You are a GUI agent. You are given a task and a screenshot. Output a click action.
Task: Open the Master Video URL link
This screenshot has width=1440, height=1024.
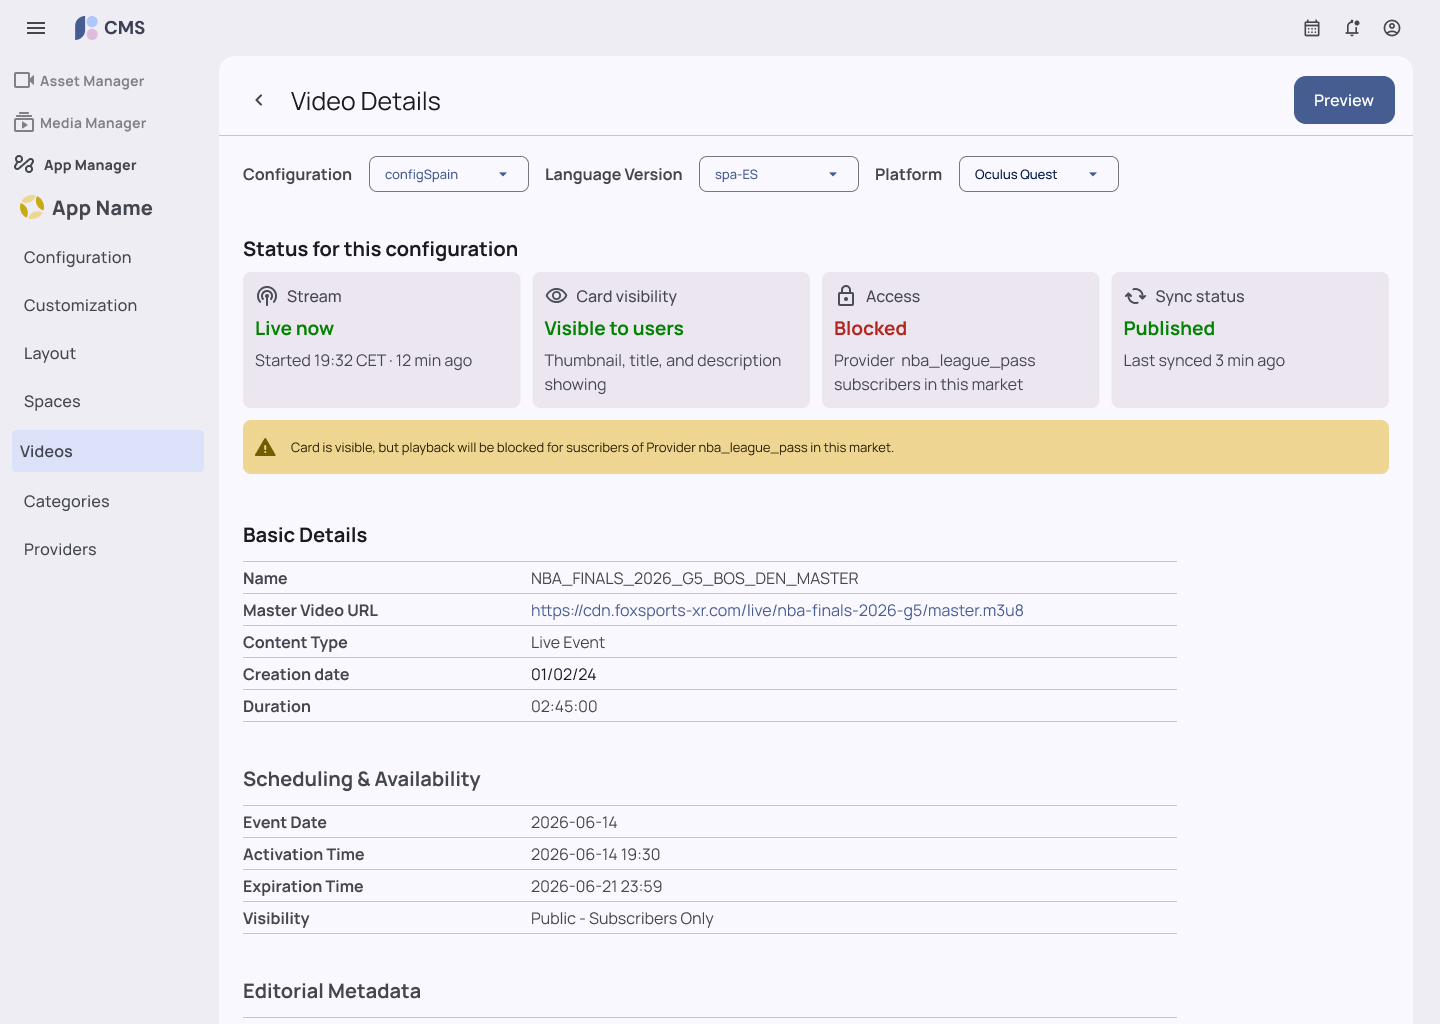(777, 610)
